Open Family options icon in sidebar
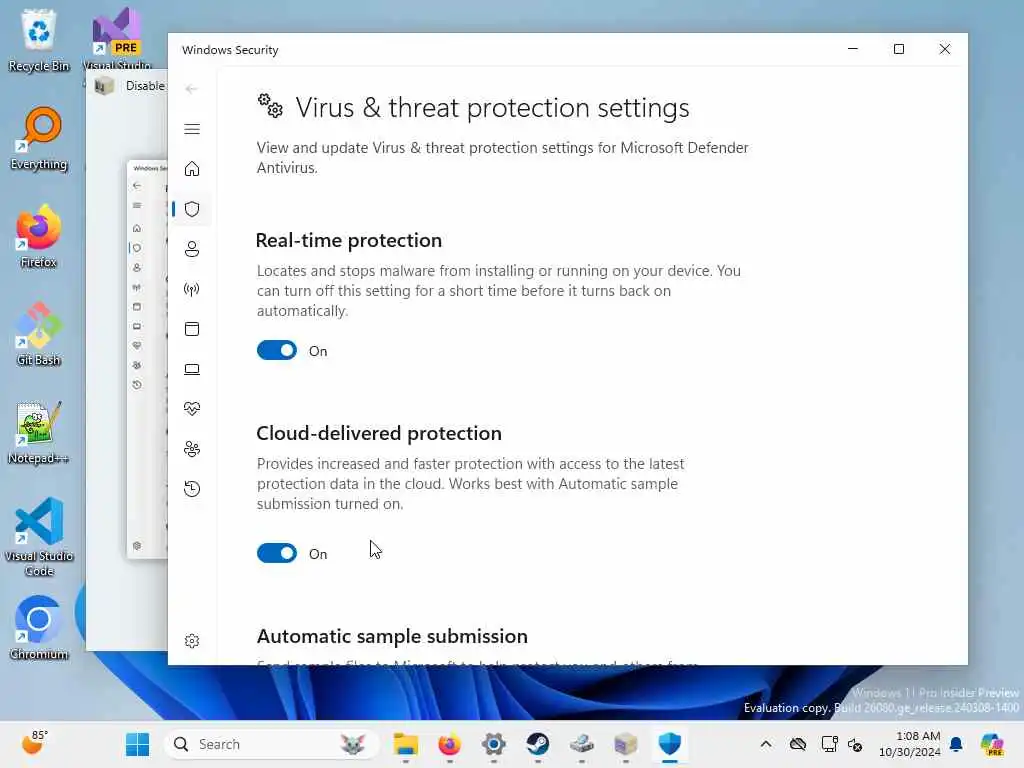 (x=192, y=449)
